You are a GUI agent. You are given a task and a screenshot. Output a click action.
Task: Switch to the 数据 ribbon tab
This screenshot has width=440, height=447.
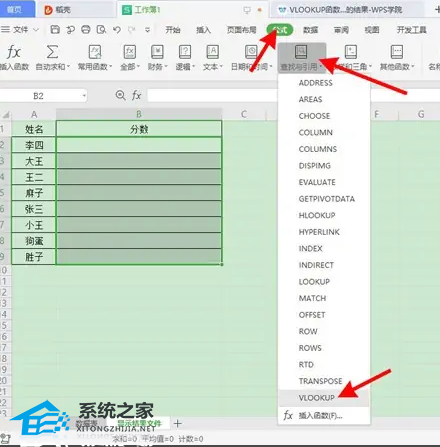pyautogui.click(x=310, y=30)
